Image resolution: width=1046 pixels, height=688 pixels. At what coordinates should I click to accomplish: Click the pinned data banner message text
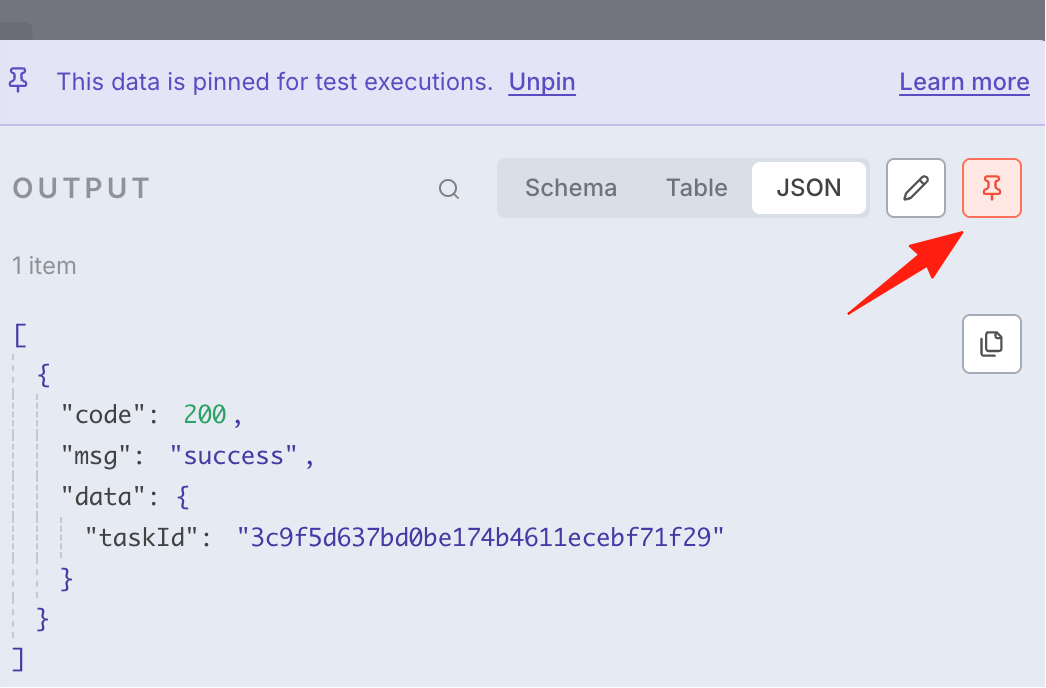click(274, 82)
